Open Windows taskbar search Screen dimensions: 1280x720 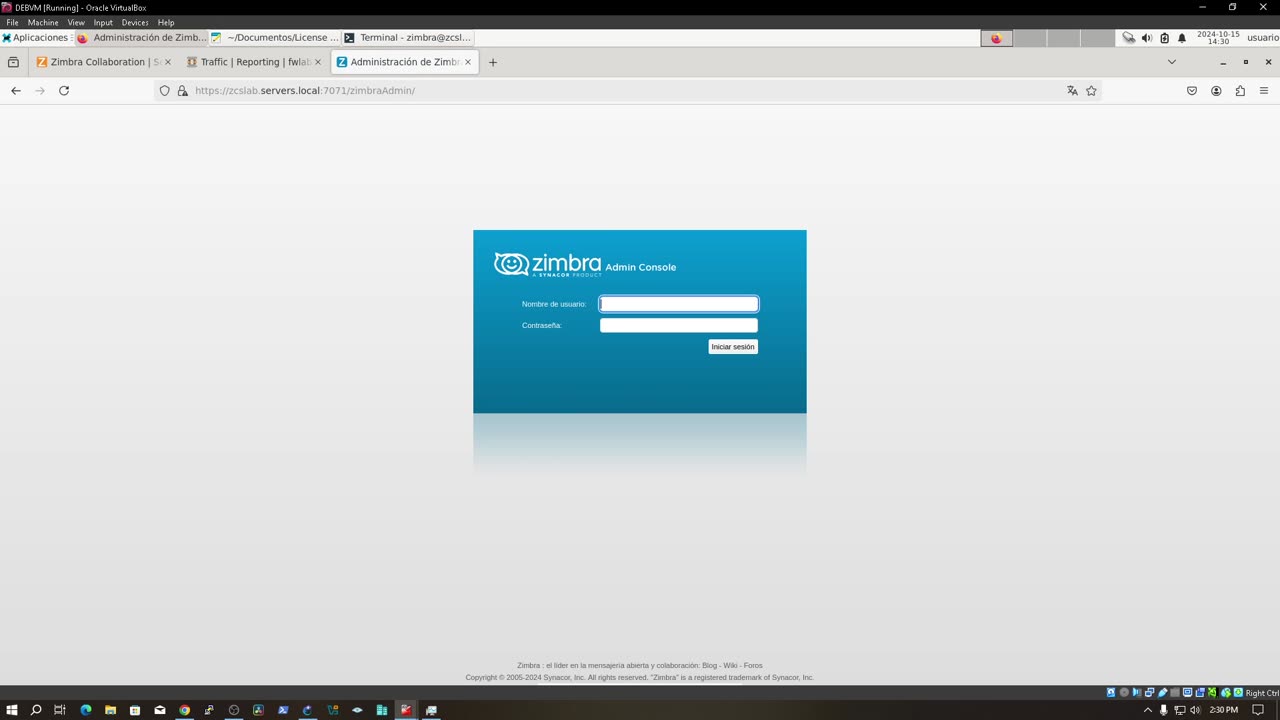tap(36, 710)
